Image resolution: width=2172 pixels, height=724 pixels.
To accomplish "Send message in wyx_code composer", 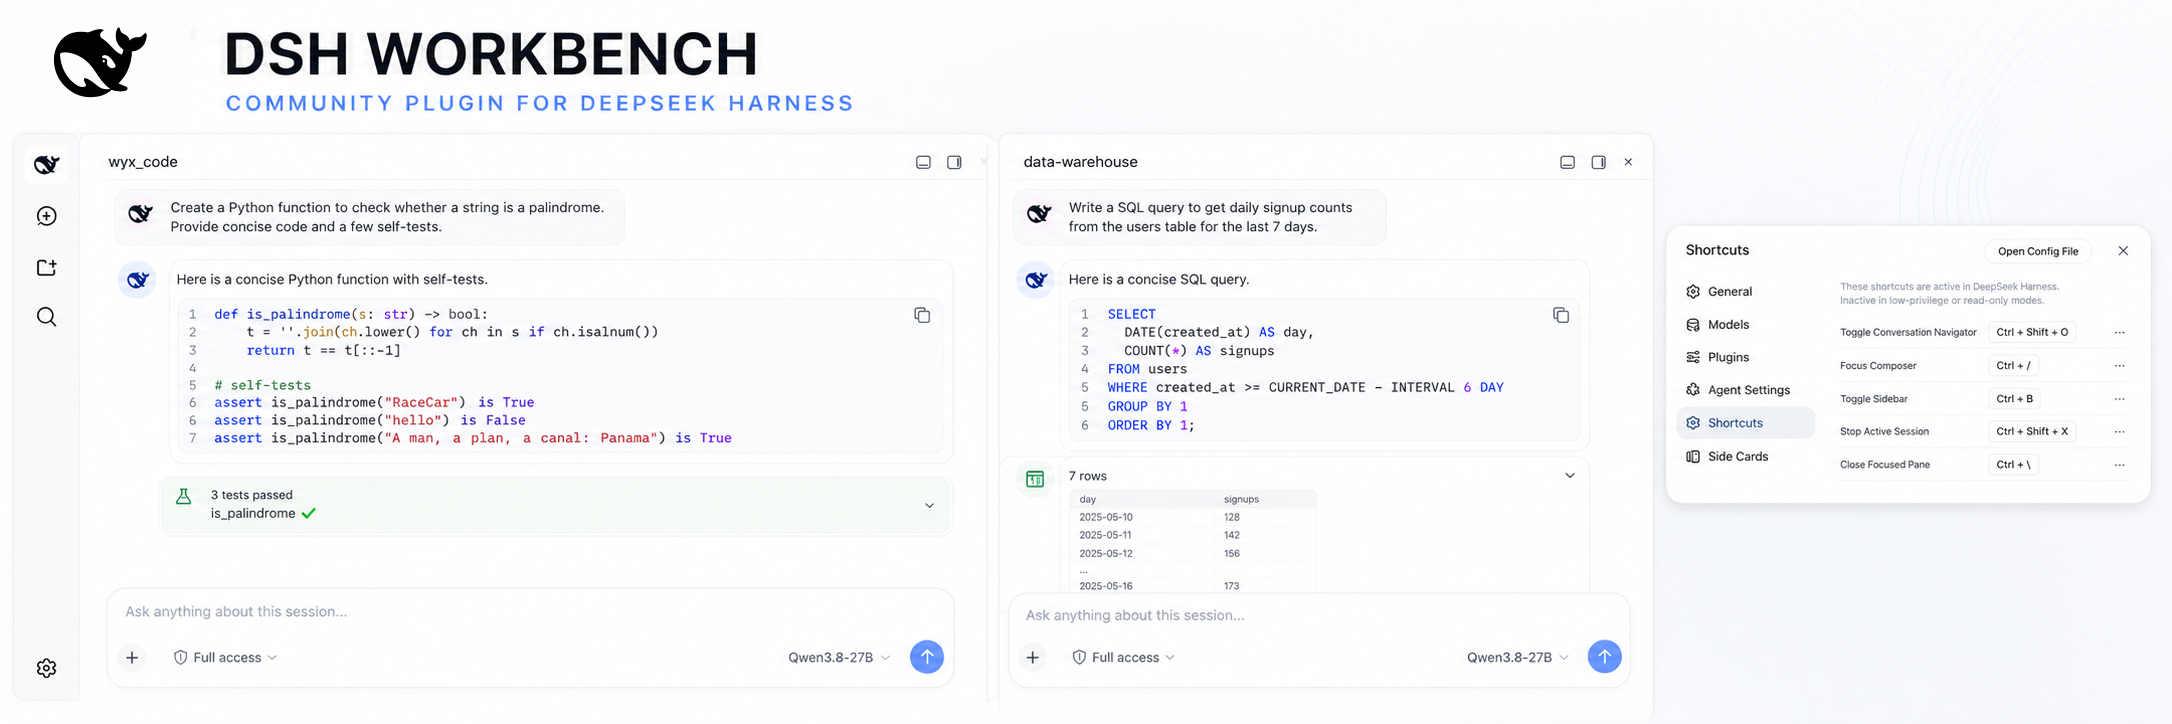I will pyautogui.click(x=927, y=657).
